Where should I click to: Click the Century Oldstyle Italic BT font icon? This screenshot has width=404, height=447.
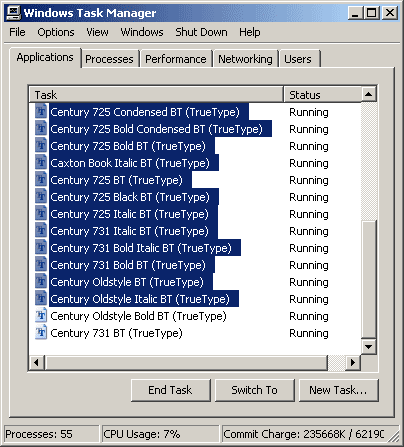[x=41, y=298]
